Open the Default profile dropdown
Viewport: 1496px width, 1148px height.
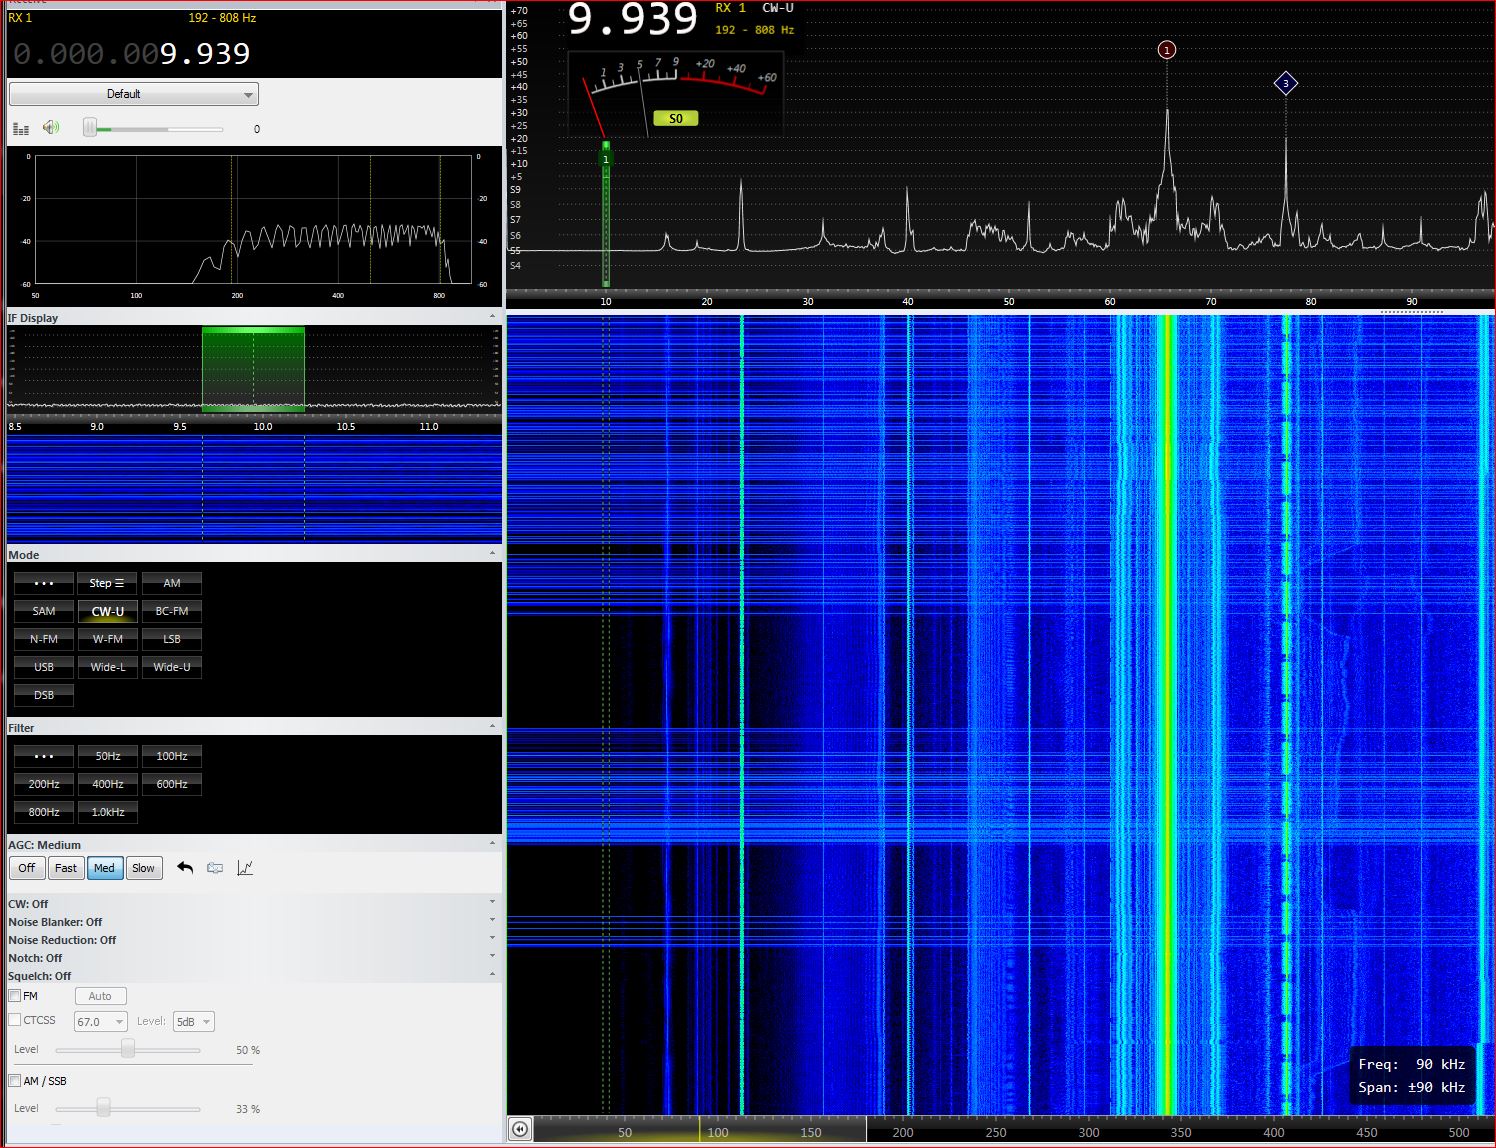134,94
